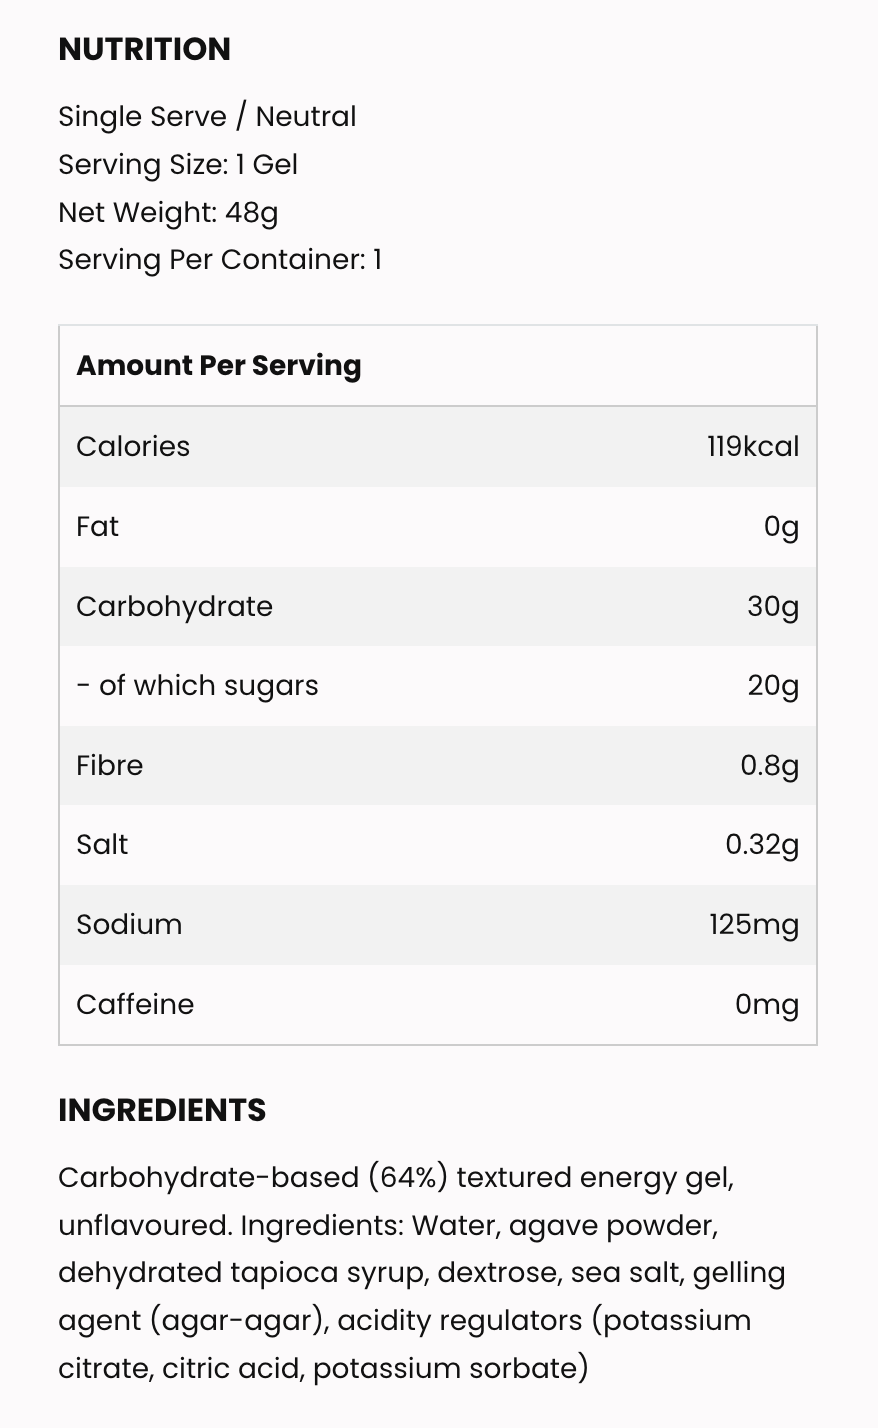Click the 20g sugars value
Image resolution: width=878 pixels, height=1428 pixels.
point(773,686)
